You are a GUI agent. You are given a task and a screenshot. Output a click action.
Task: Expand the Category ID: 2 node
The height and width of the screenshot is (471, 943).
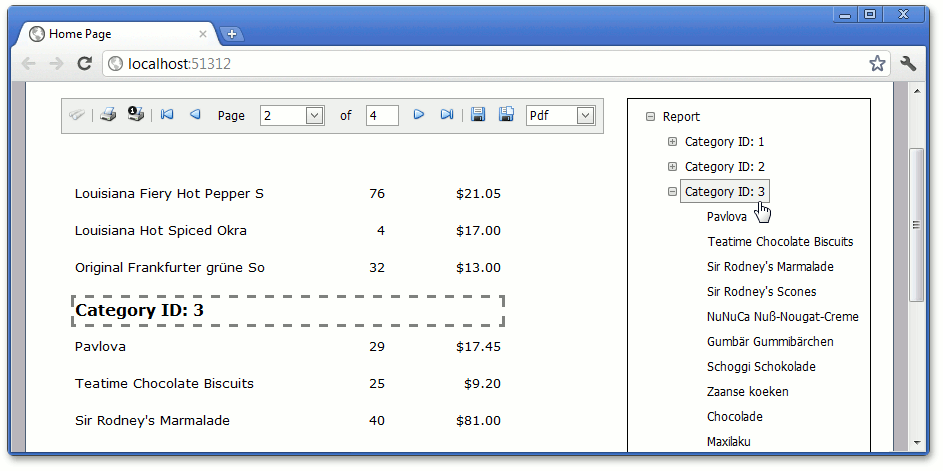[x=672, y=167]
